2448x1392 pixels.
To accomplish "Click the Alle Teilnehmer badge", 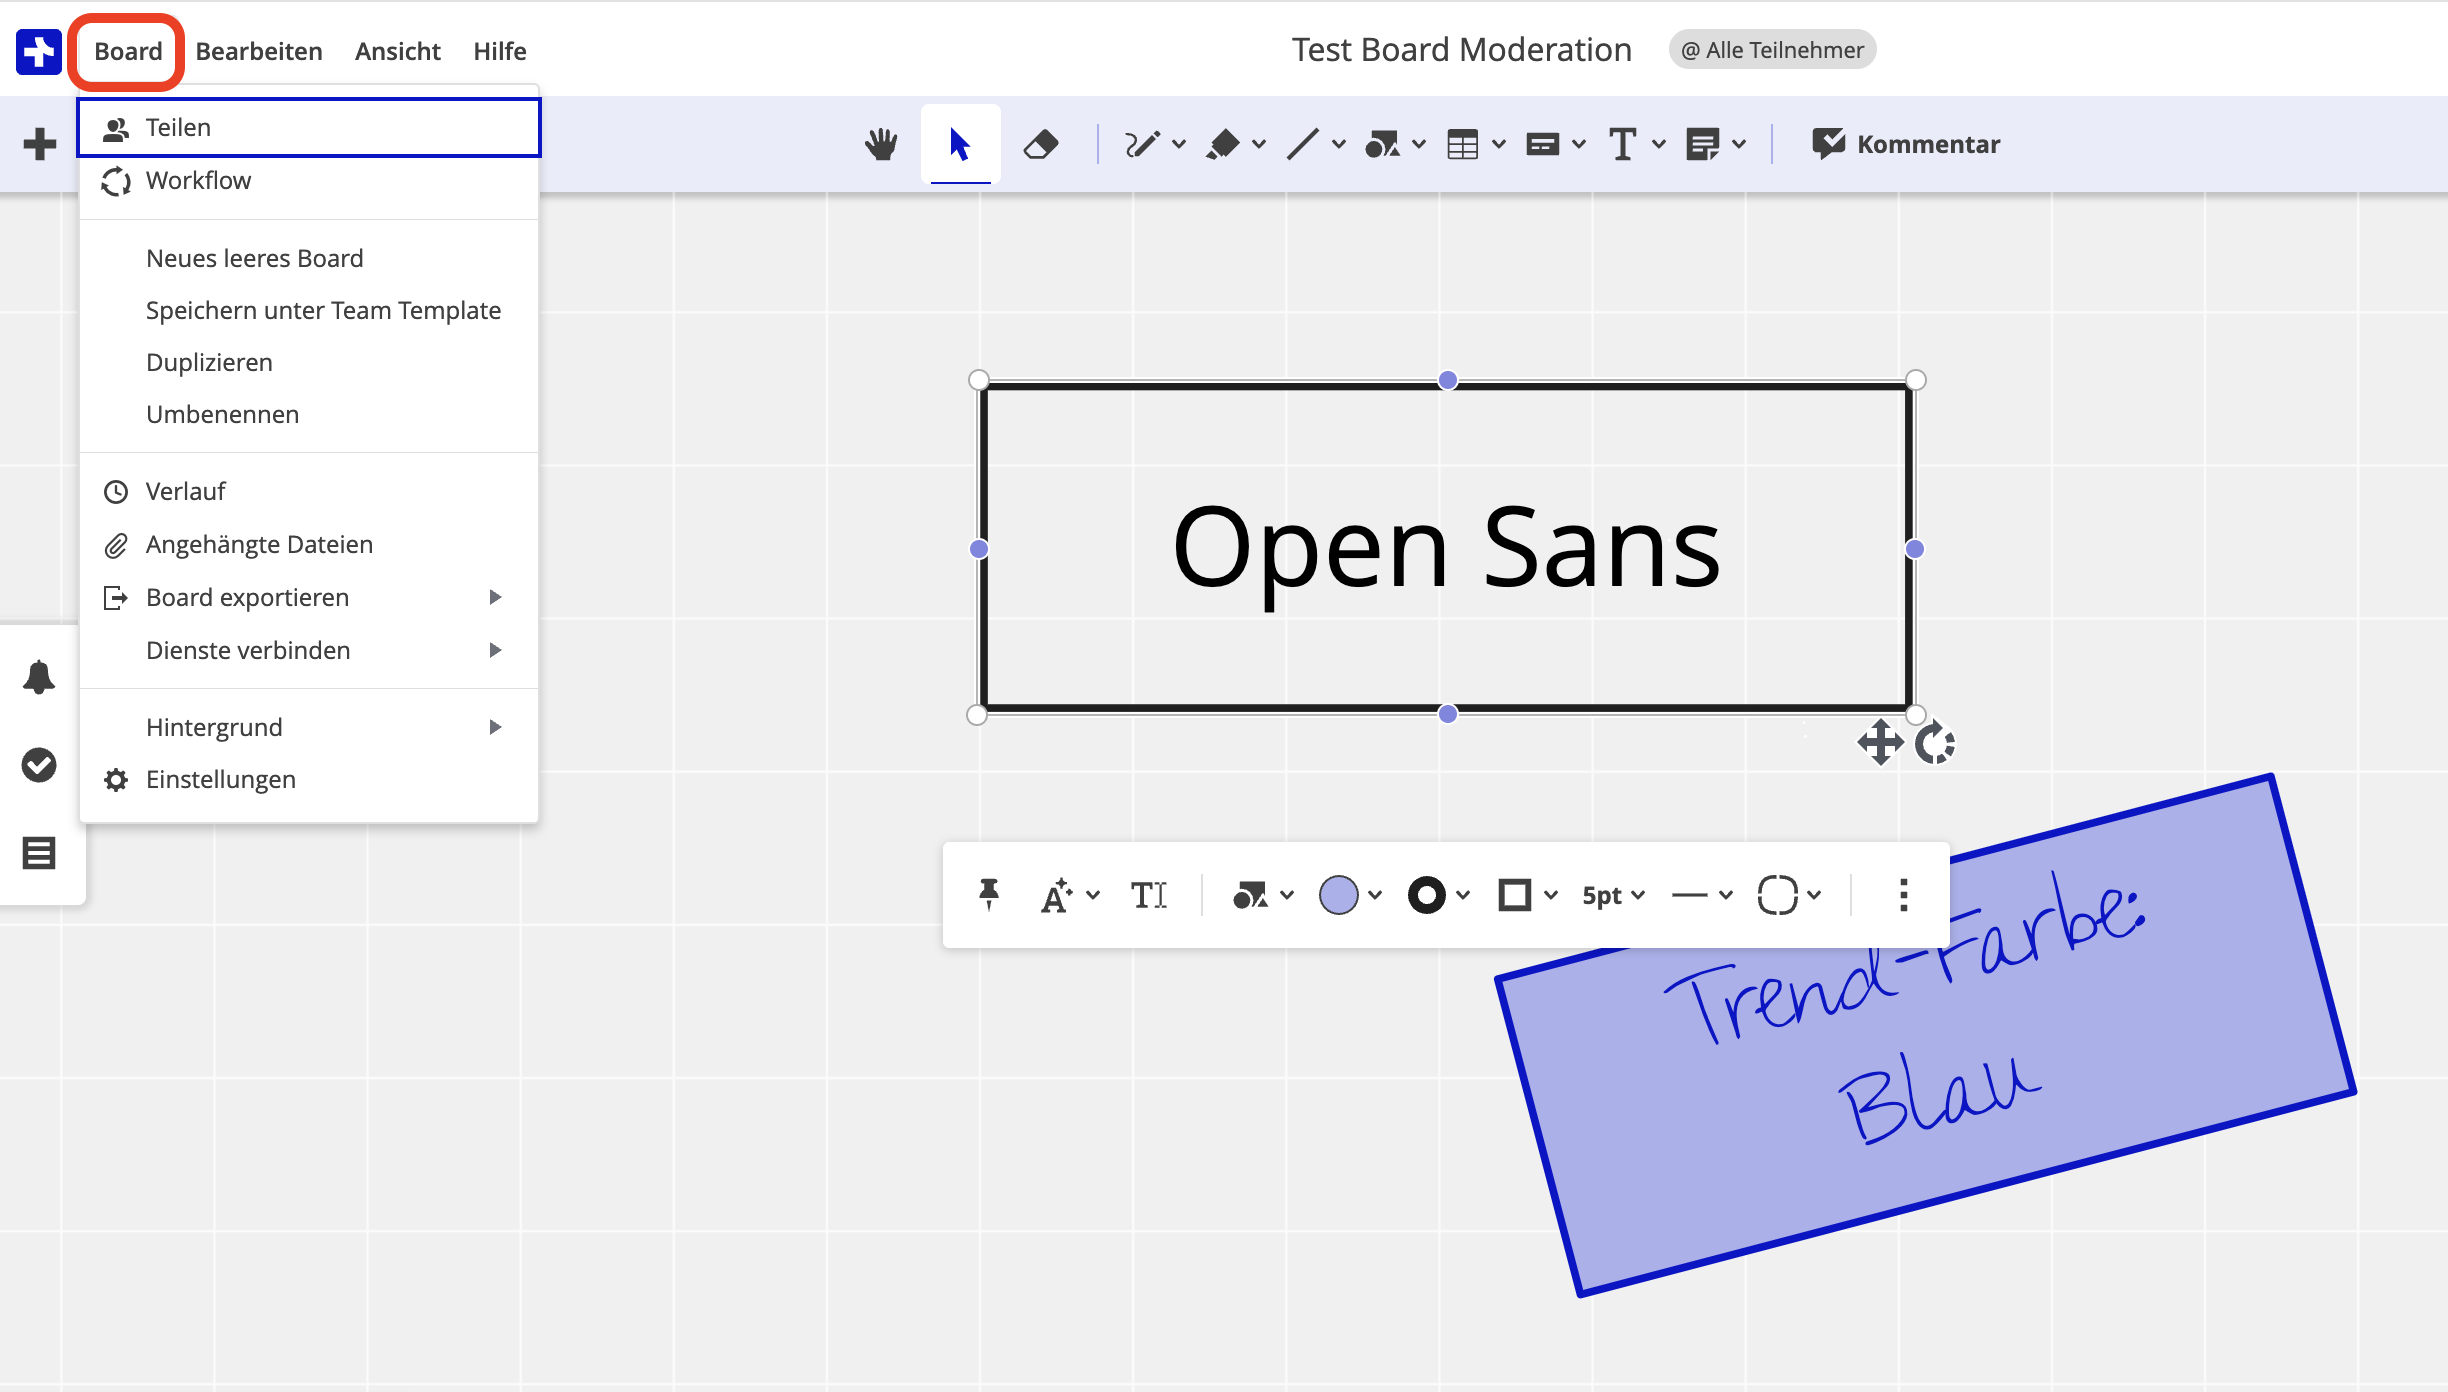I will 1772,50.
